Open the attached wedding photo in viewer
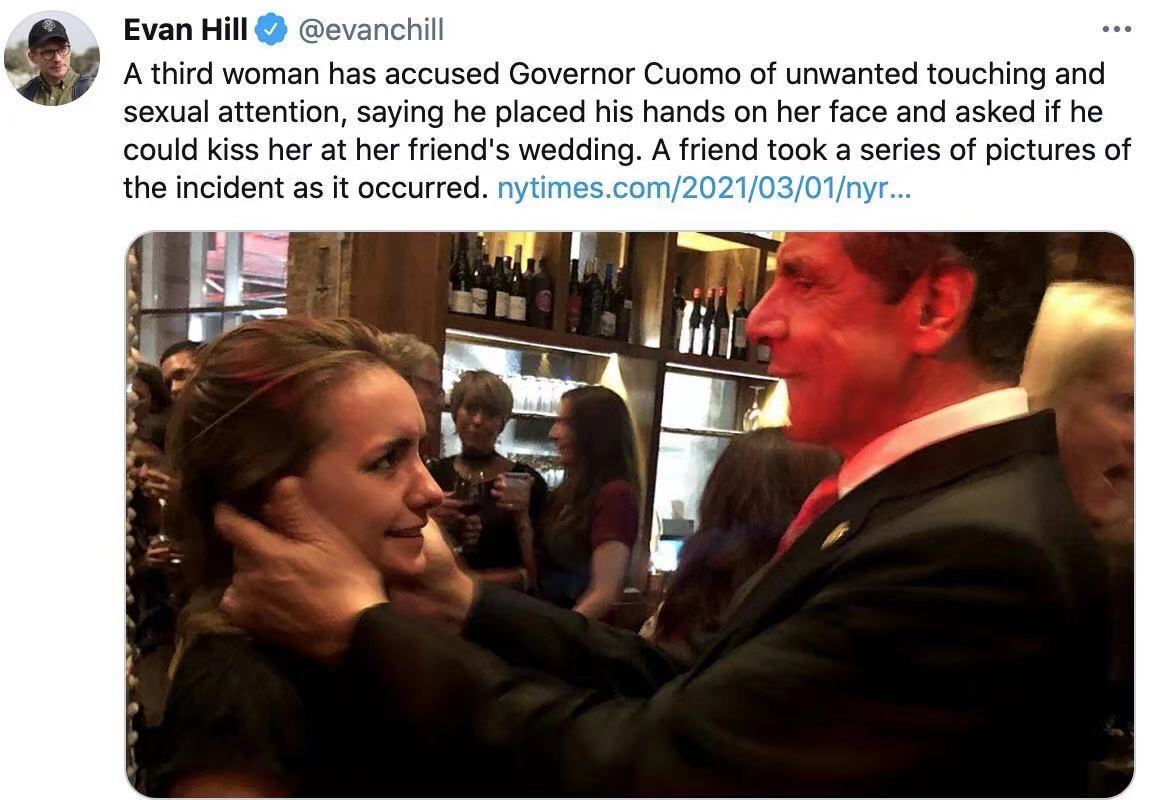 pyautogui.click(x=630, y=515)
